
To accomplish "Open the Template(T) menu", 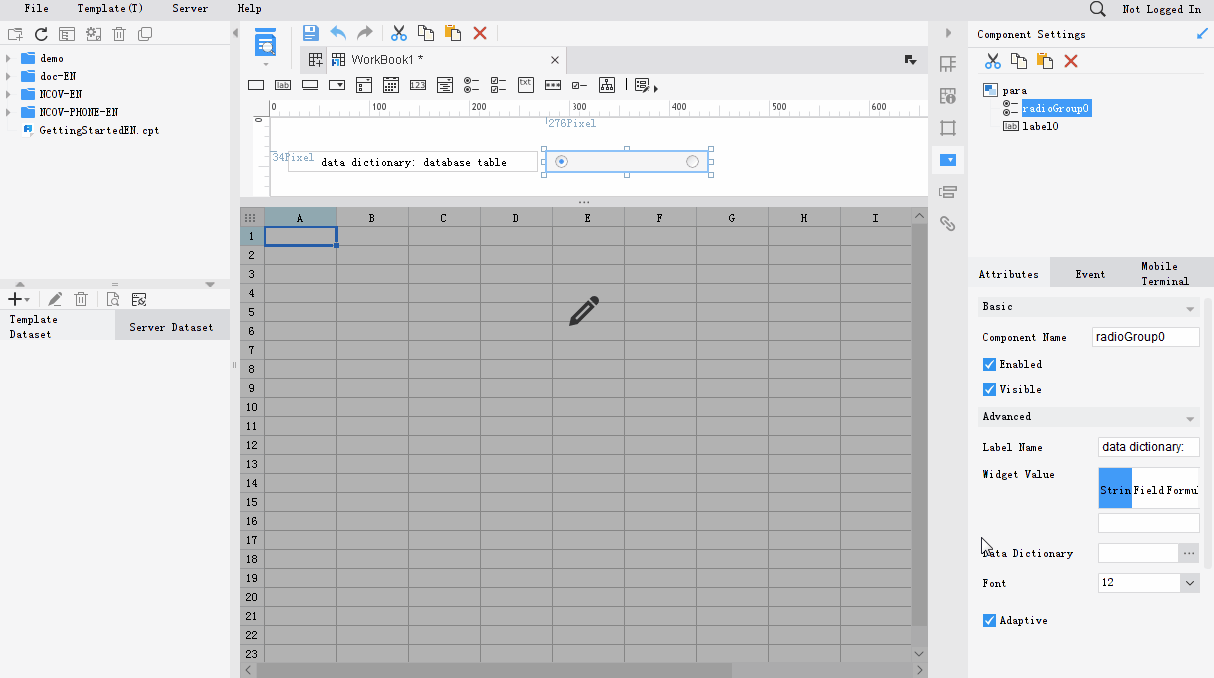I will pos(110,8).
